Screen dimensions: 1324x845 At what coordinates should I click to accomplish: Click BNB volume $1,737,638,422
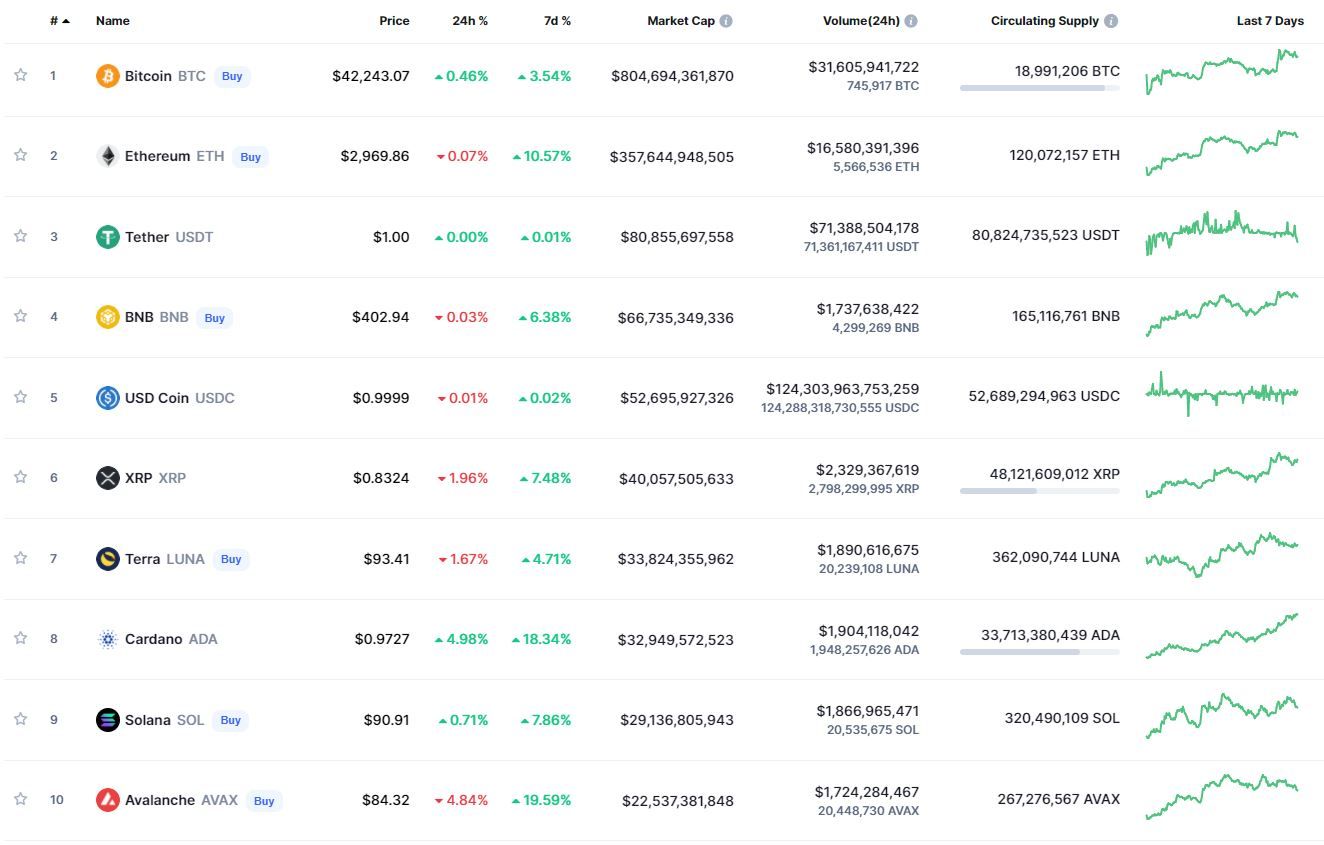(x=868, y=309)
